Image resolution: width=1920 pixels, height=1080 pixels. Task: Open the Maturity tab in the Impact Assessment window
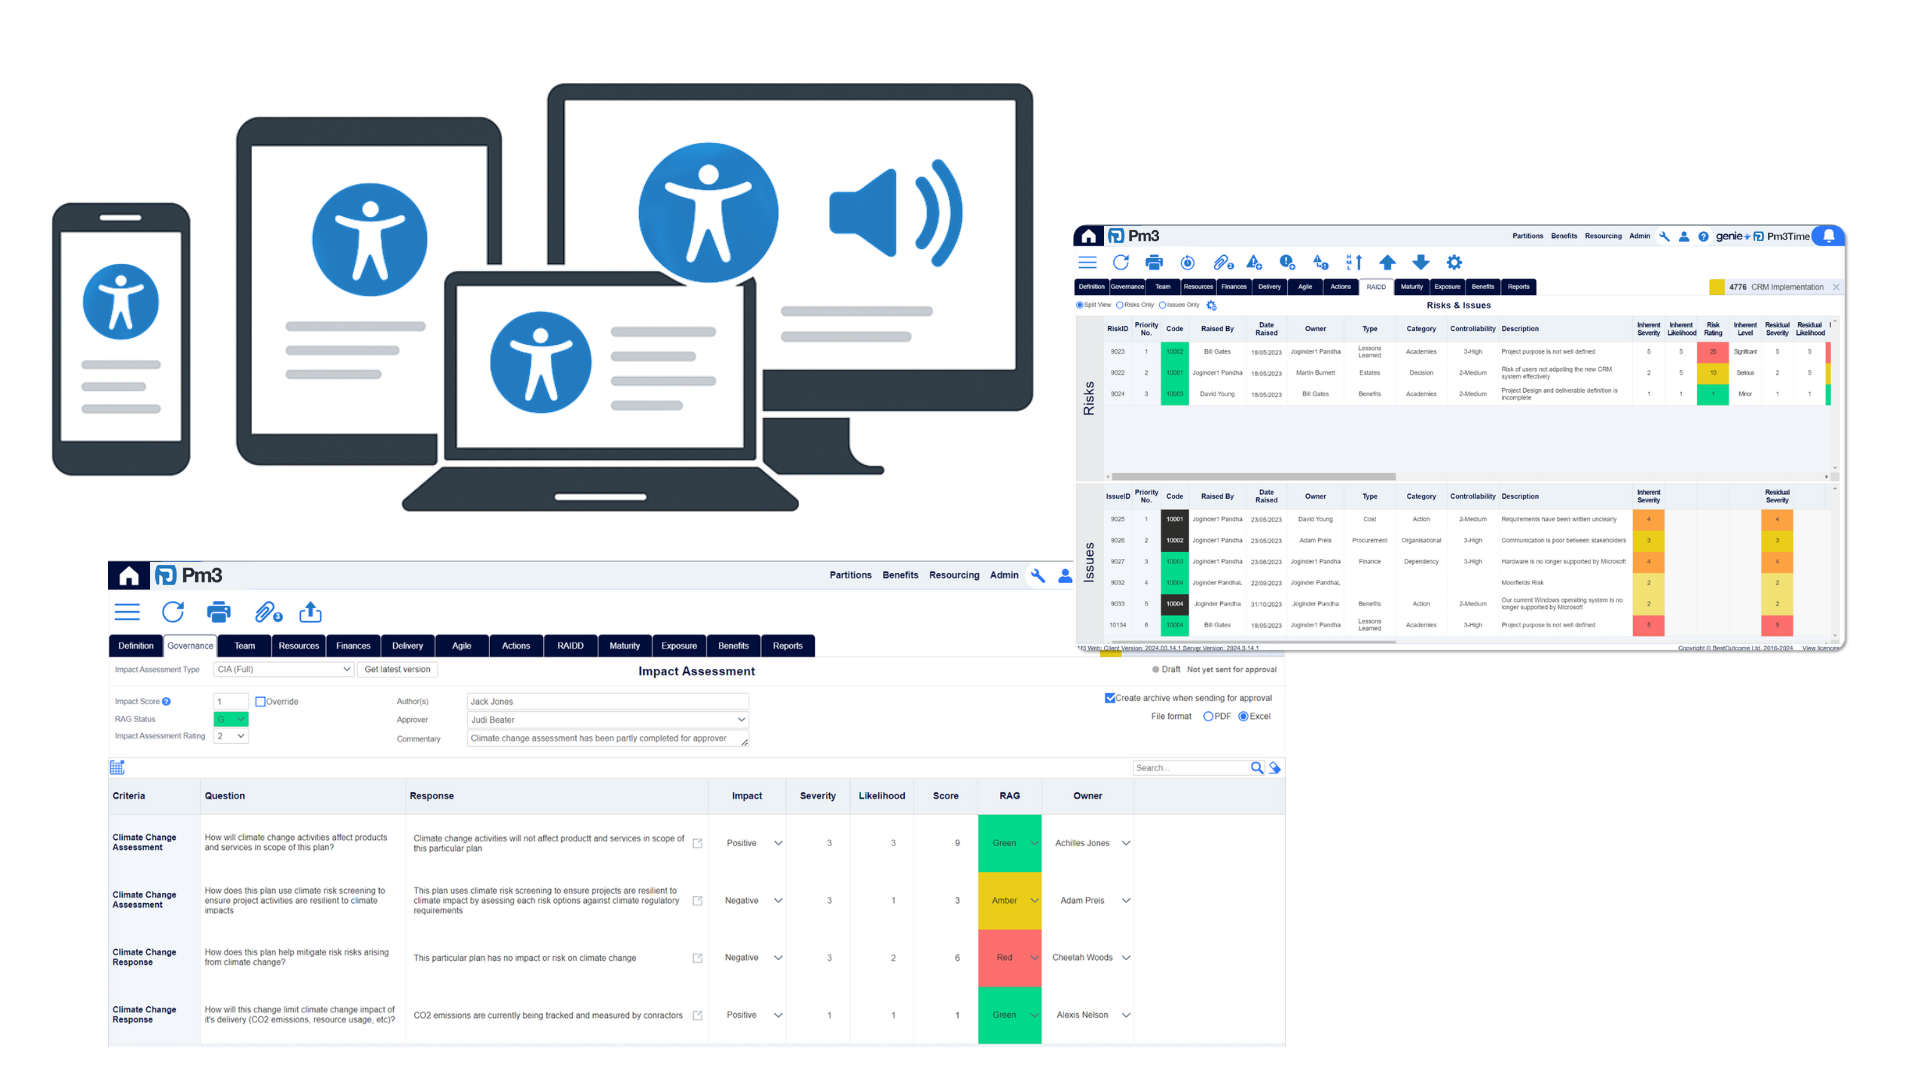tap(625, 646)
